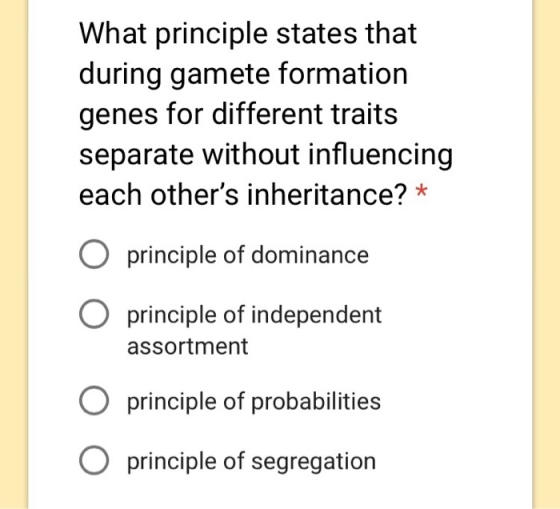Click the 'principle of dominance' option label
This screenshot has width=560, height=509.
(x=248, y=256)
